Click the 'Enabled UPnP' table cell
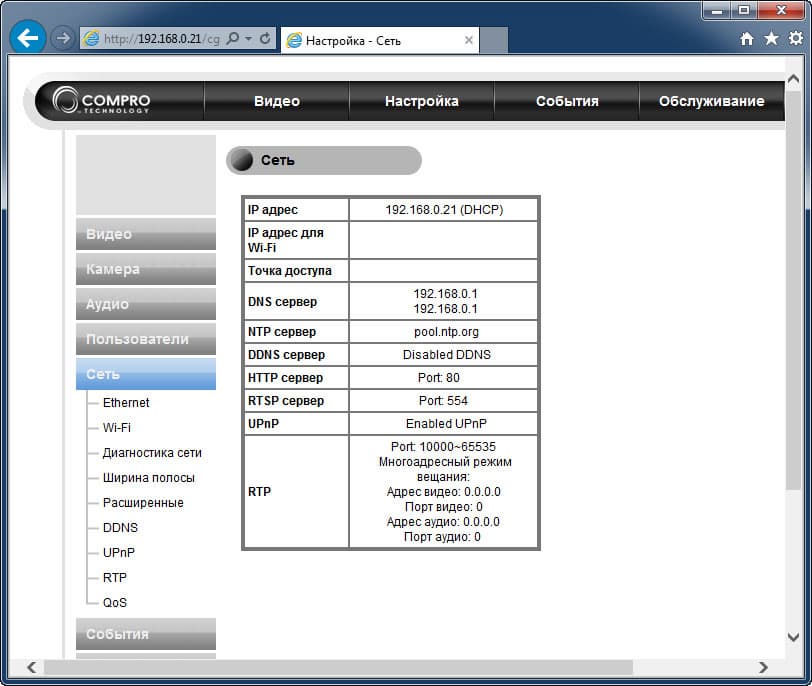 click(x=446, y=424)
